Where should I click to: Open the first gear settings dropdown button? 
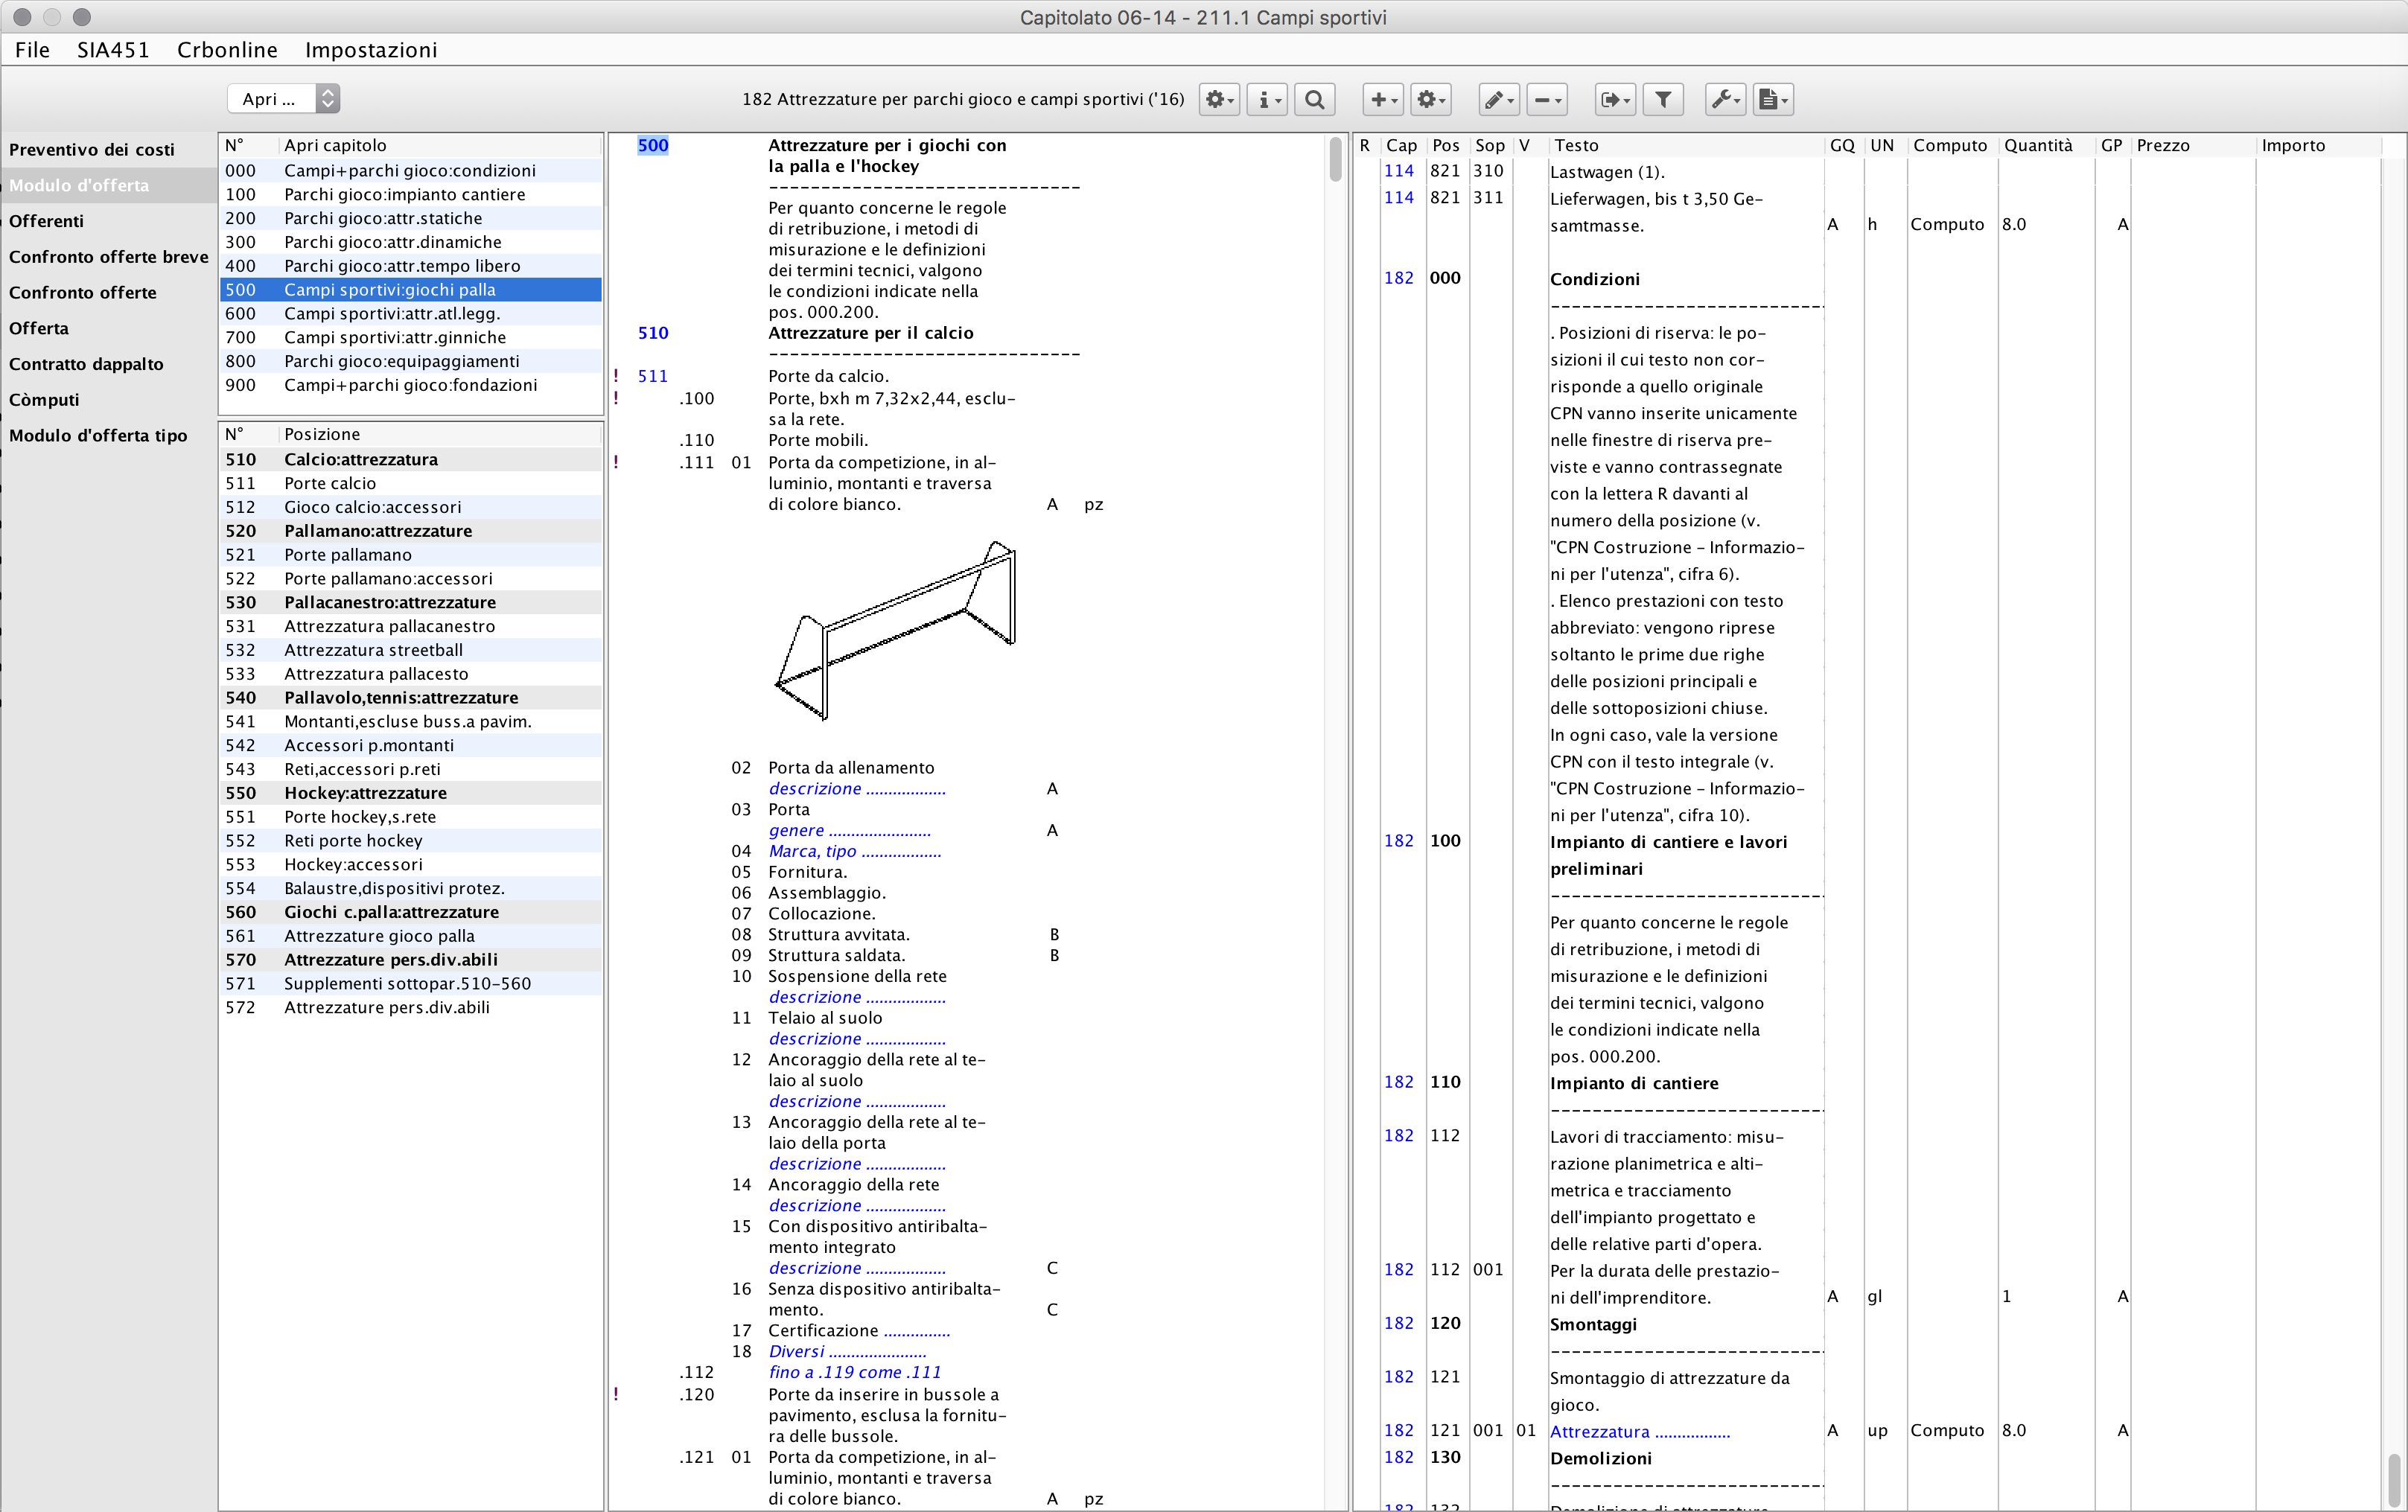tap(1219, 99)
